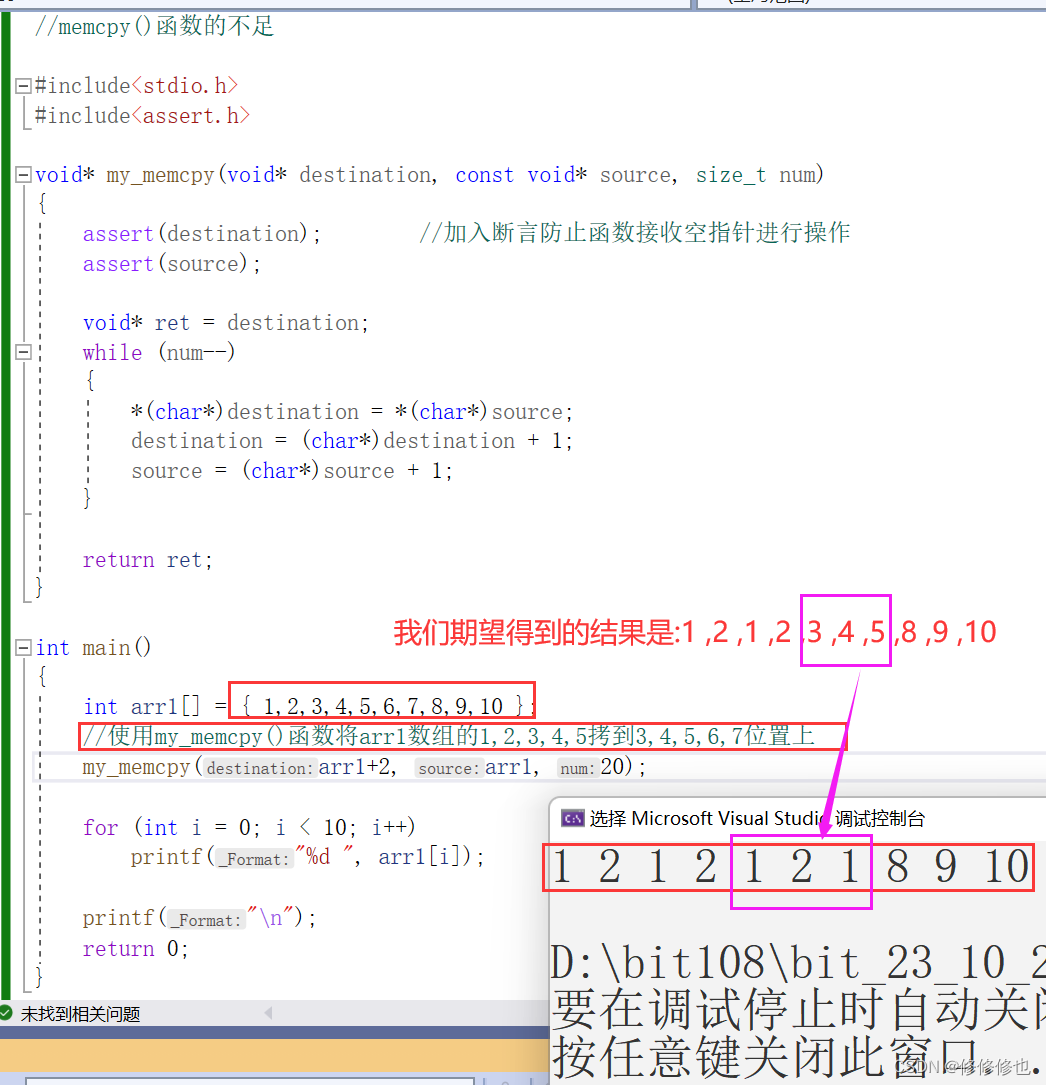
Task: Click the 'return 0;' line
Action: pos(135,949)
